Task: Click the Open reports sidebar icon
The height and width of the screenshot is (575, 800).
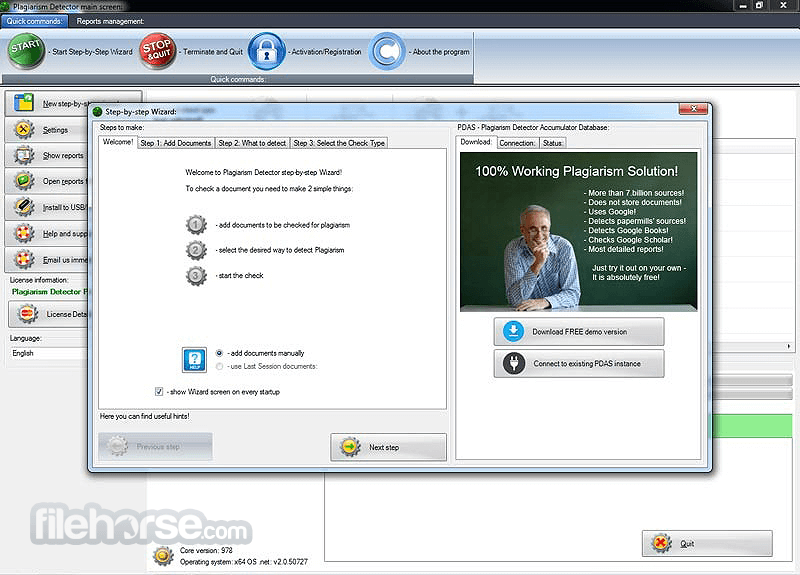Action: (23, 181)
